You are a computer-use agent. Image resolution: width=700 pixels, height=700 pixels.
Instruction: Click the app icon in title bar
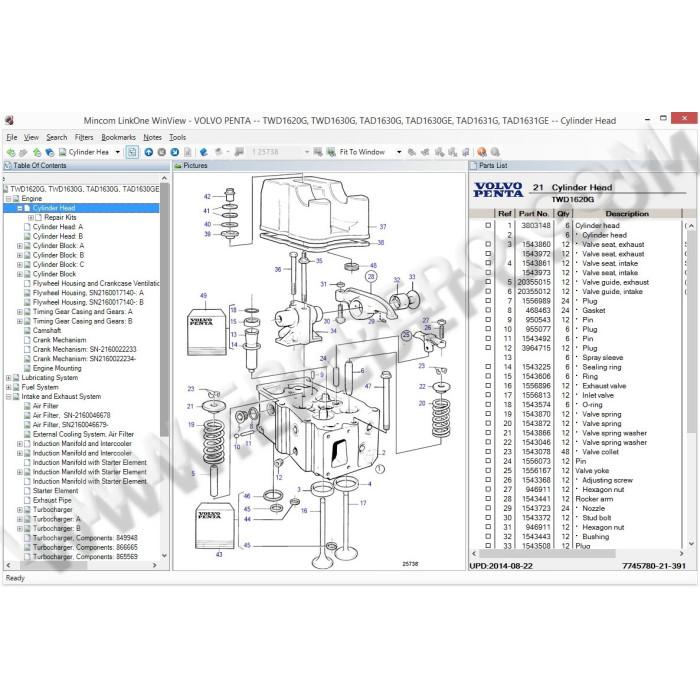9,121
